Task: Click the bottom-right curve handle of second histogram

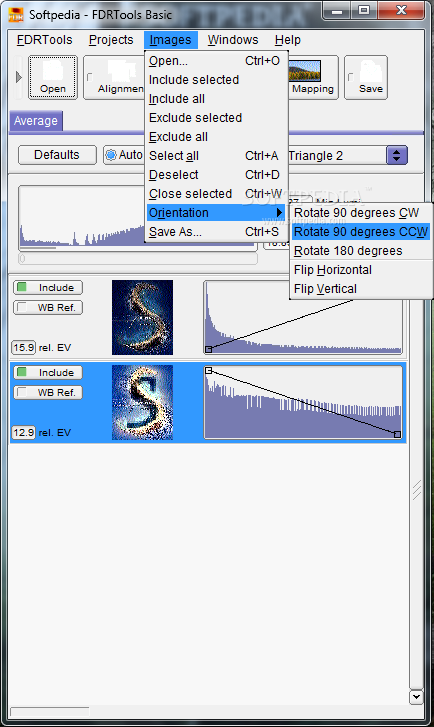Action: tap(397, 434)
